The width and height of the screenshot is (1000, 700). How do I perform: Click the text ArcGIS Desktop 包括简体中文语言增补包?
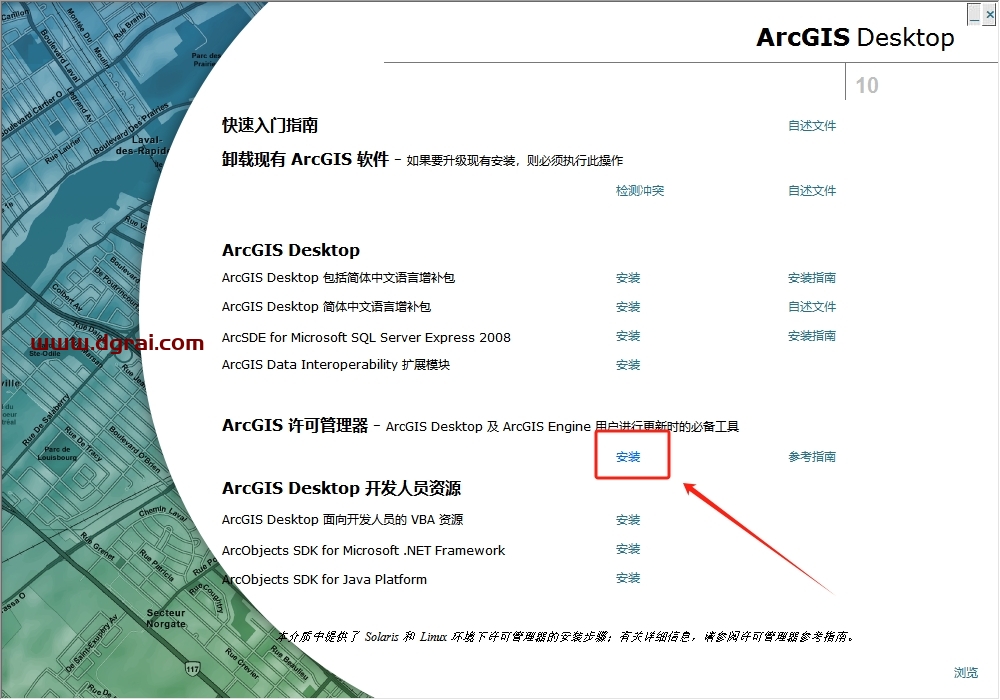(x=338, y=278)
